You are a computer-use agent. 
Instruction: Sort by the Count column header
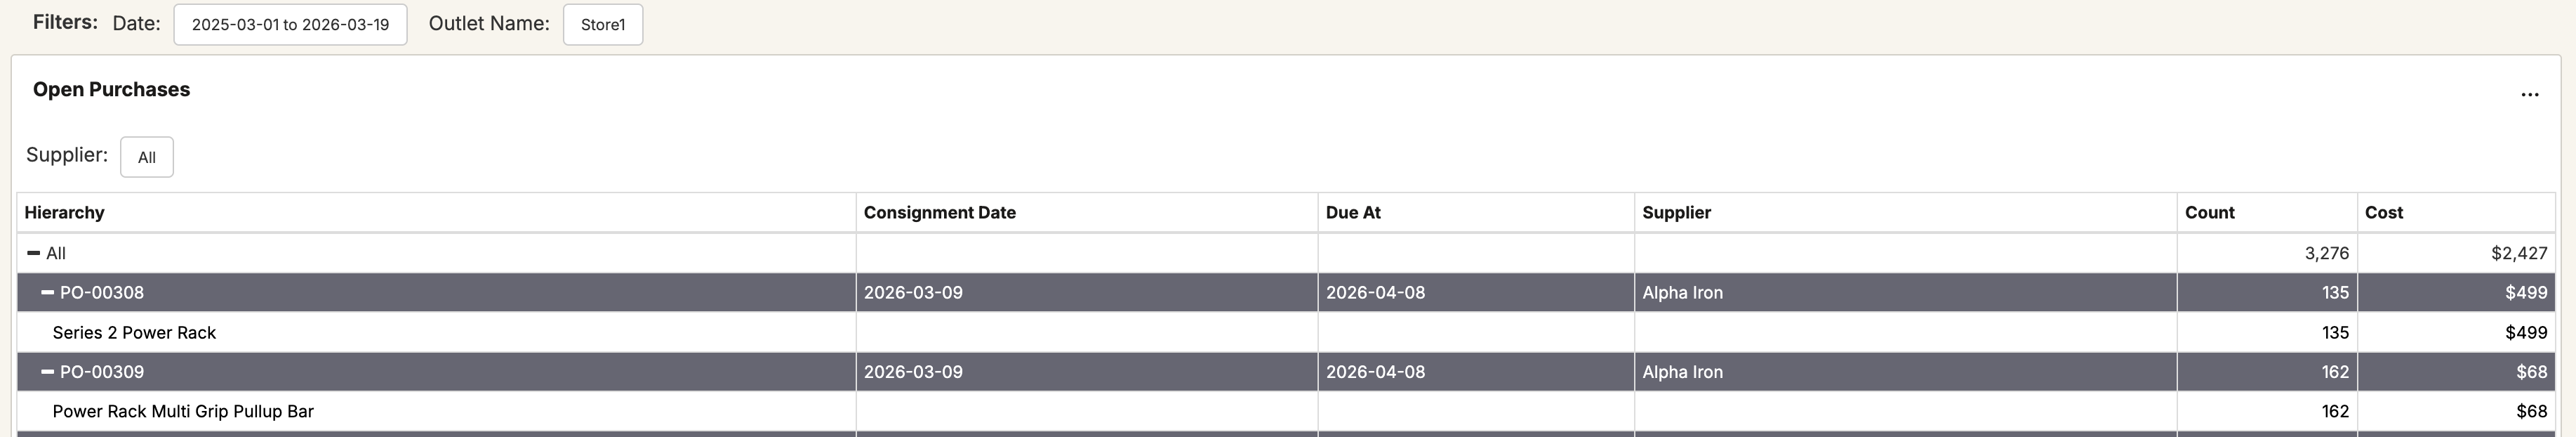click(x=2209, y=213)
